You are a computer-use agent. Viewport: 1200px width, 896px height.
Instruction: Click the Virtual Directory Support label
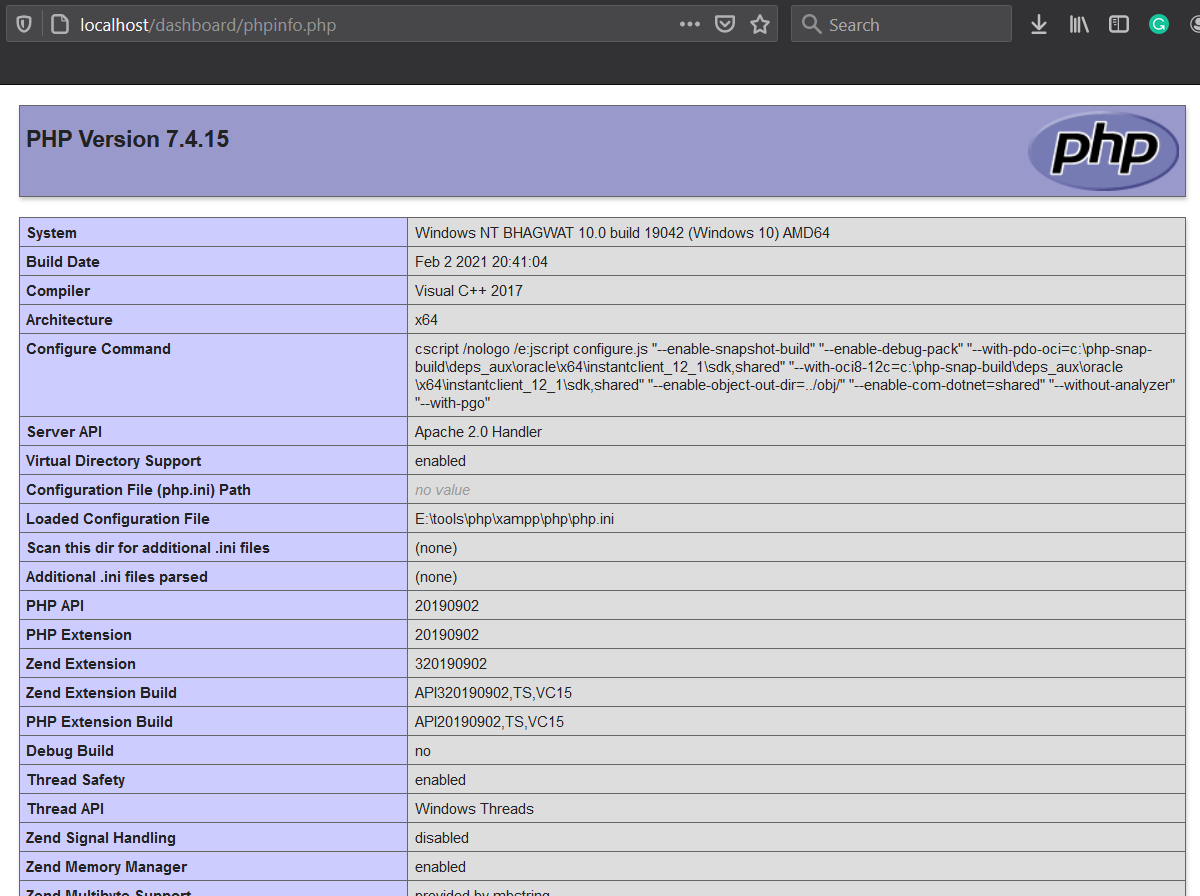tap(114, 461)
